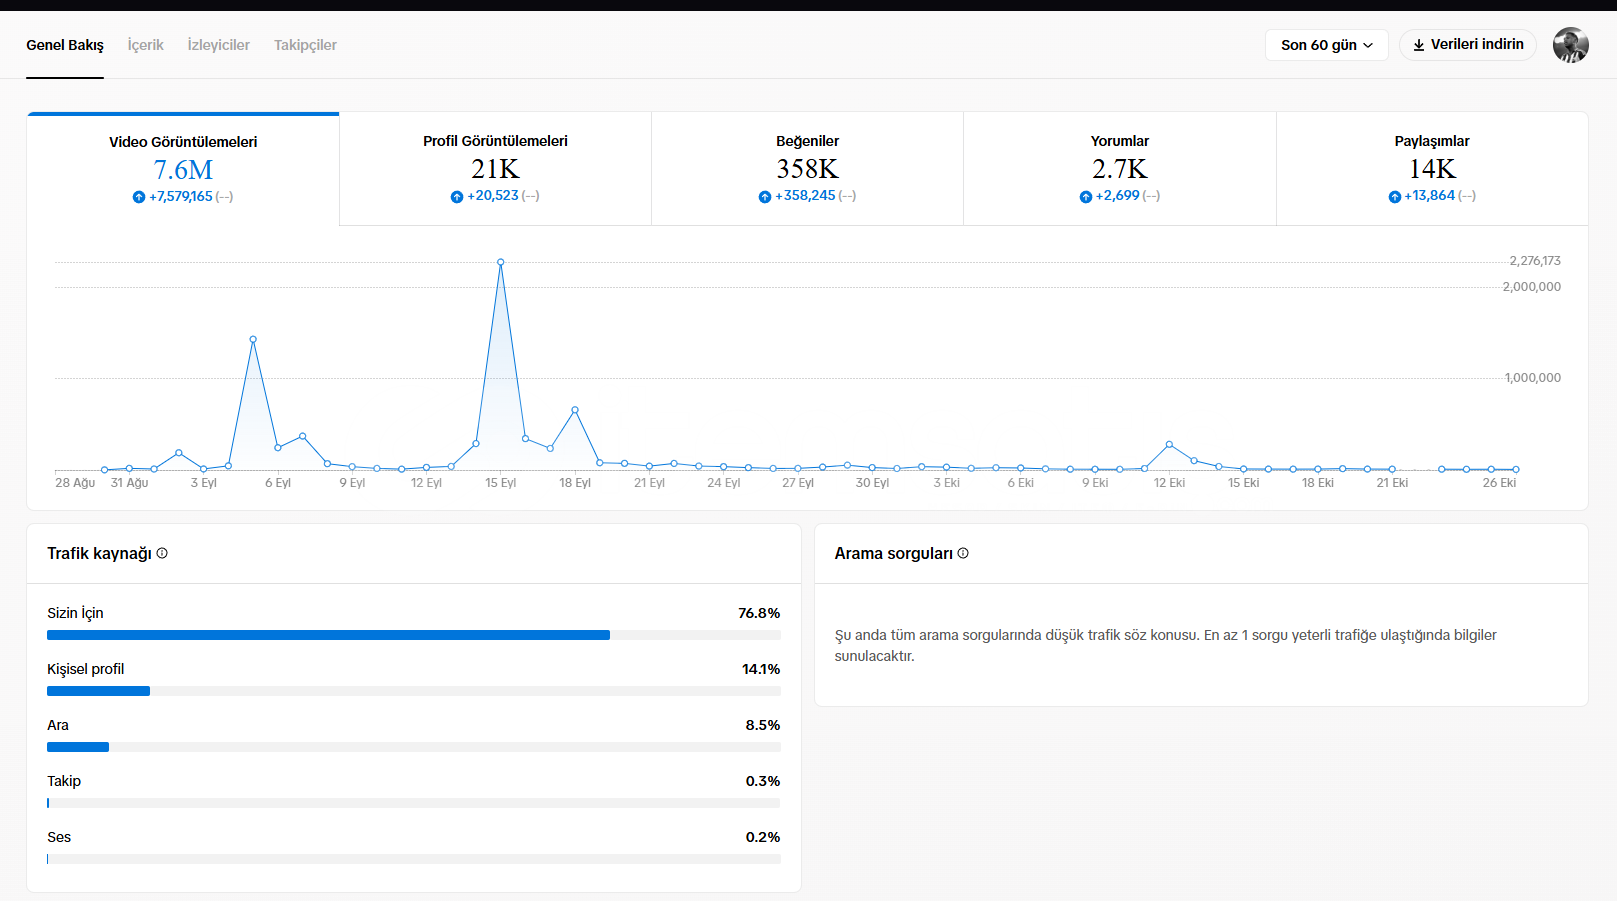Click blue arrow icon under Video Görüntülemeleri

point(139,197)
